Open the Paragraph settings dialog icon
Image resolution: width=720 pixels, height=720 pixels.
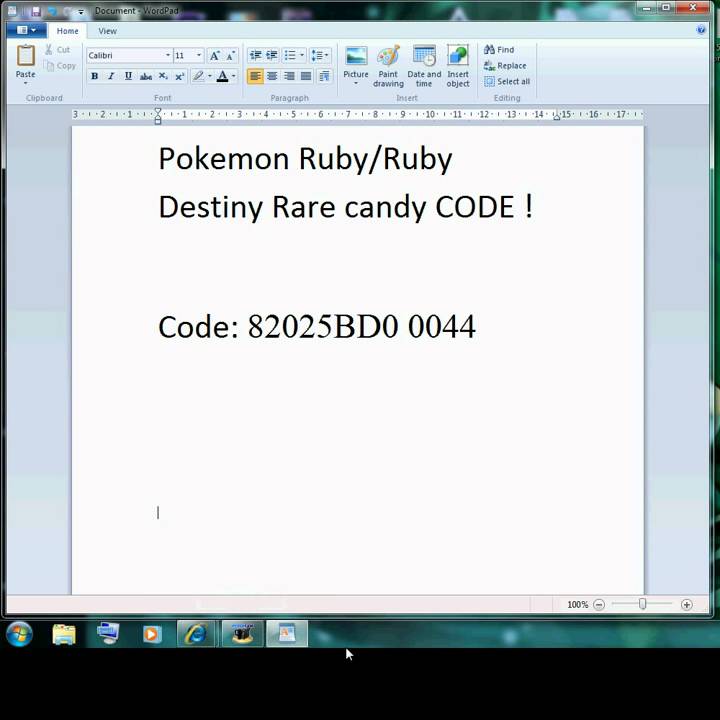324,76
